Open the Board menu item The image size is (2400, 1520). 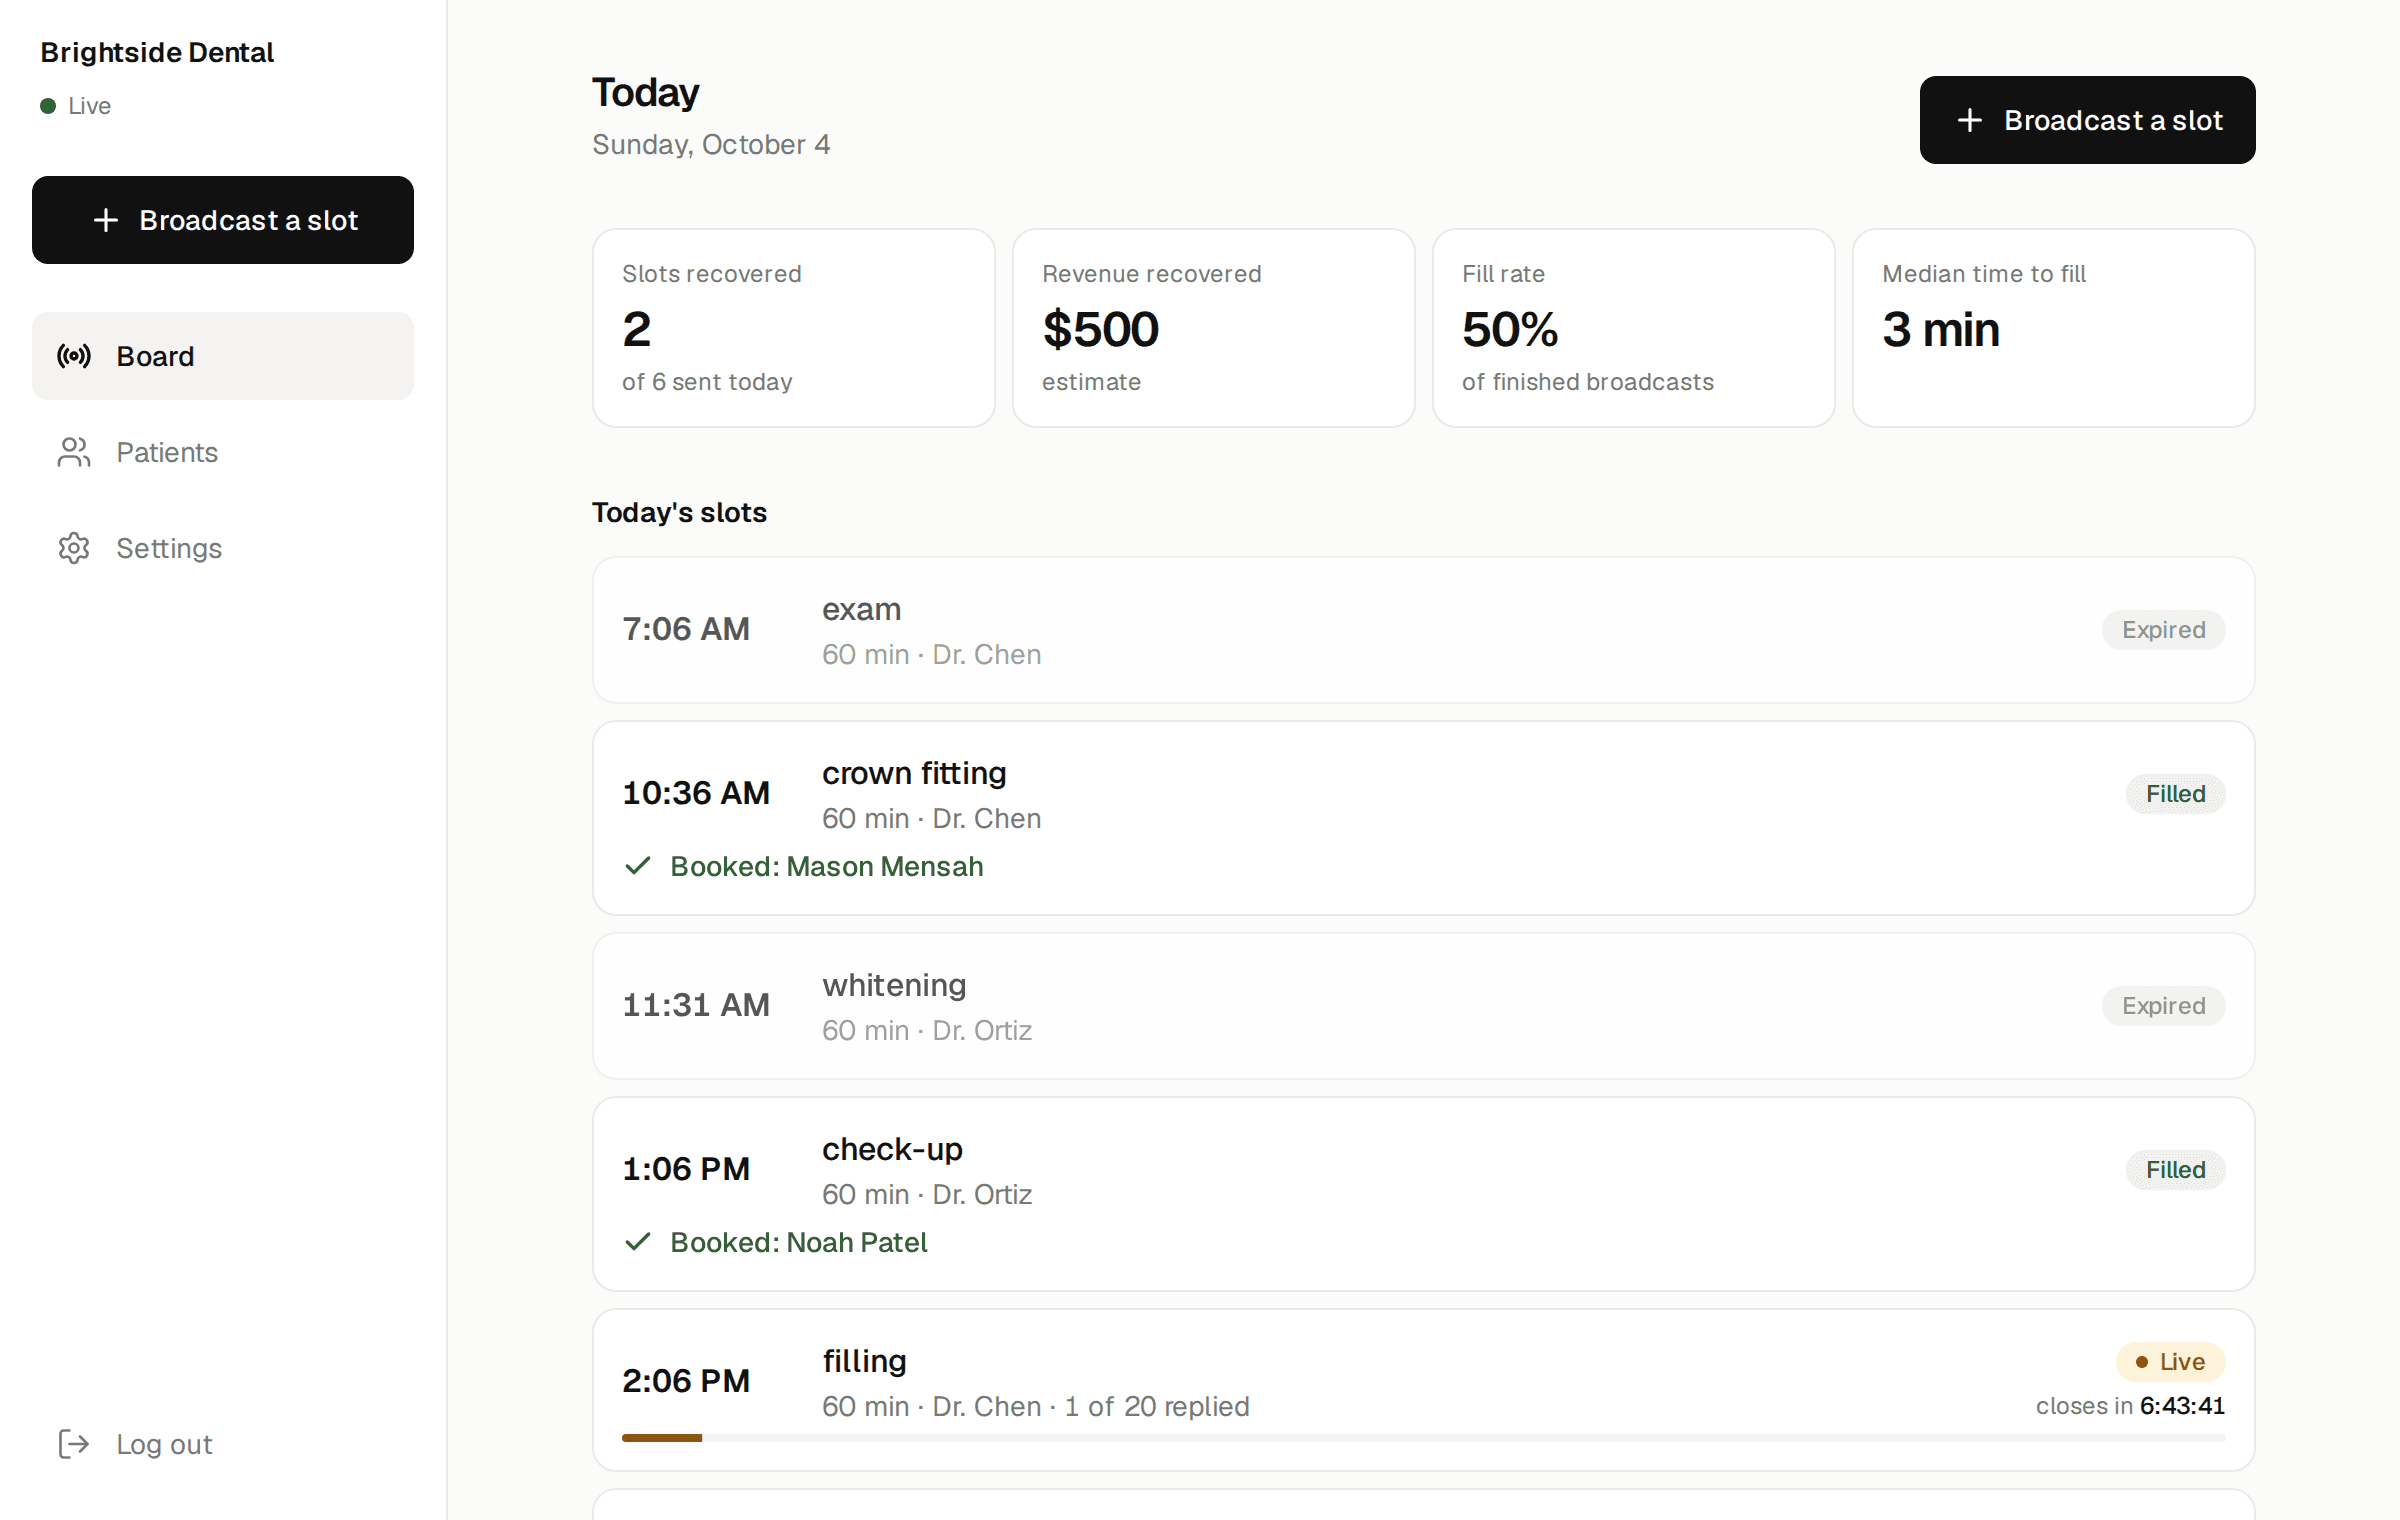tap(223, 356)
